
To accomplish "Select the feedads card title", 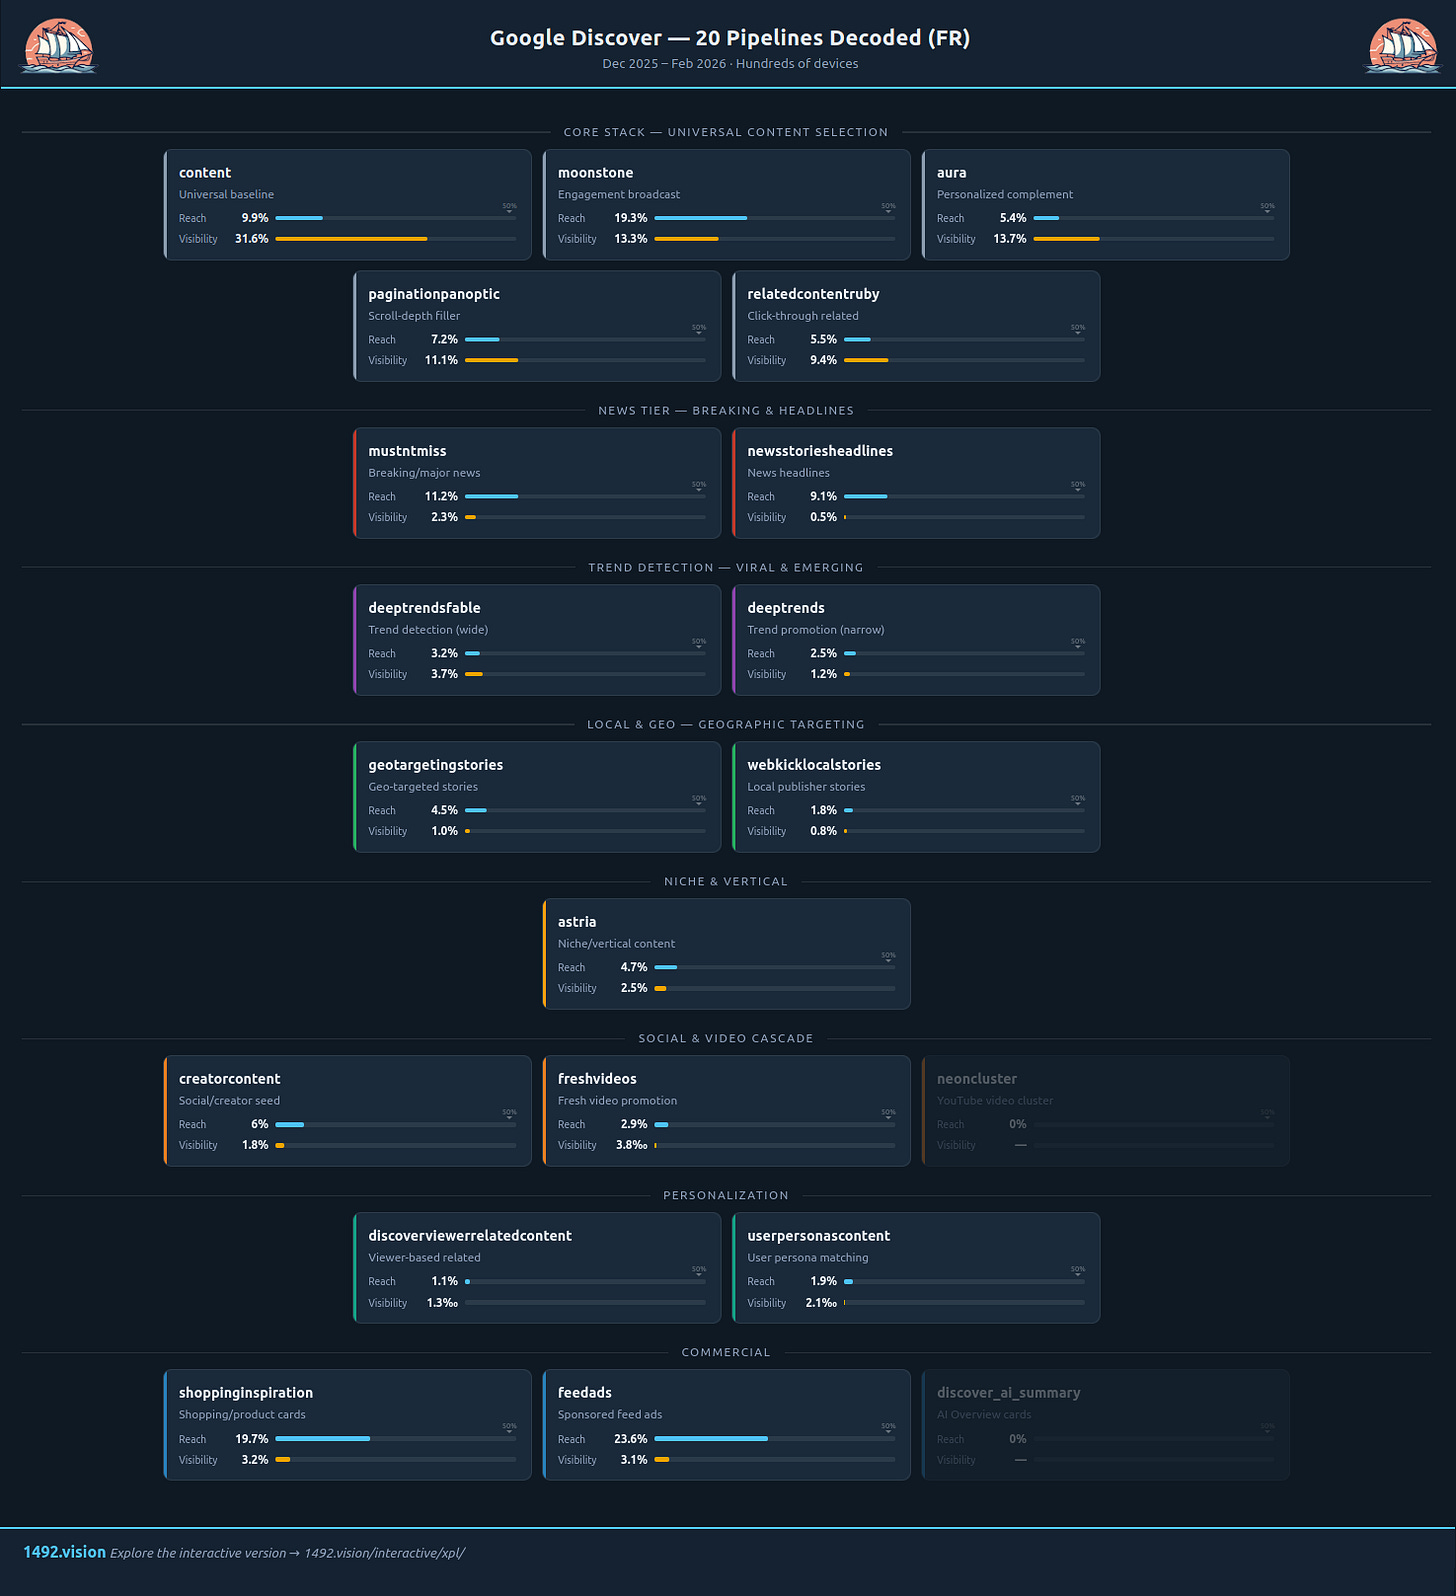I will pyautogui.click(x=585, y=1393).
